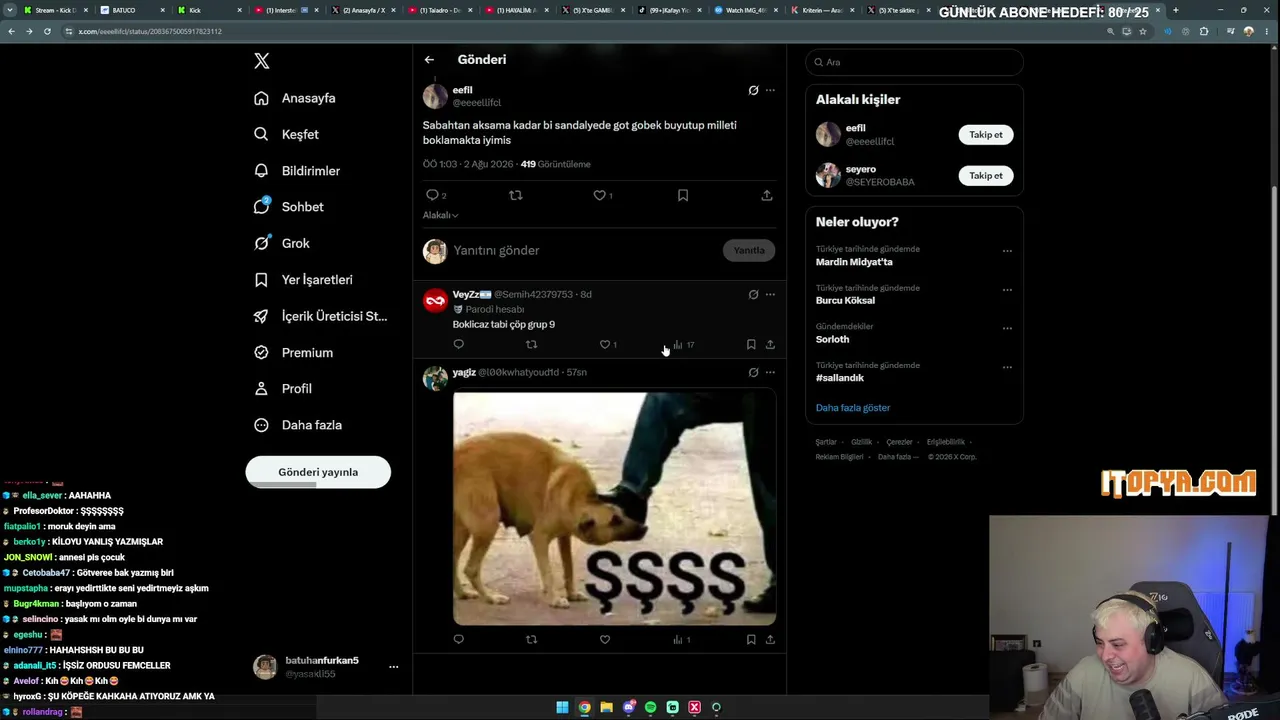The height and width of the screenshot is (720, 1280).
Task: Open the dog meme image in yagiz's reply
Action: (x=614, y=508)
